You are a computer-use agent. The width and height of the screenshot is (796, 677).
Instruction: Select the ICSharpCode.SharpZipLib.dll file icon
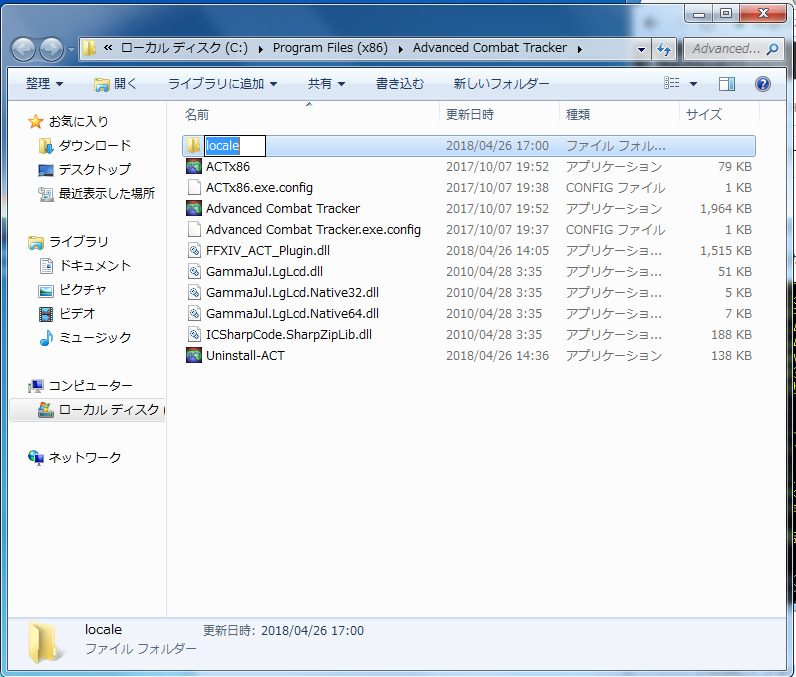click(193, 334)
